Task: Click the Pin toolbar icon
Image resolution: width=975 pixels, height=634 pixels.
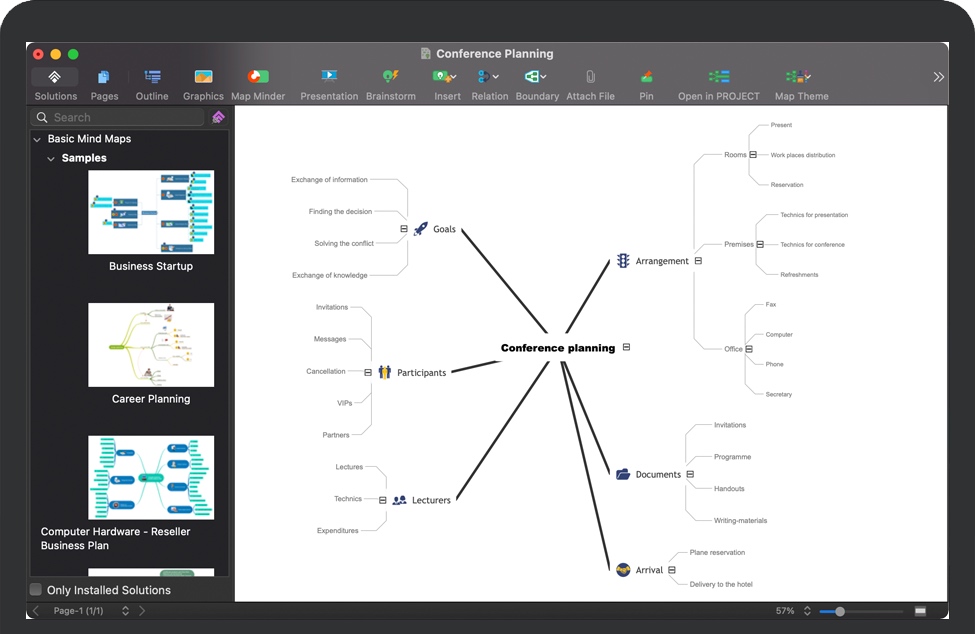Action: click(x=646, y=77)
